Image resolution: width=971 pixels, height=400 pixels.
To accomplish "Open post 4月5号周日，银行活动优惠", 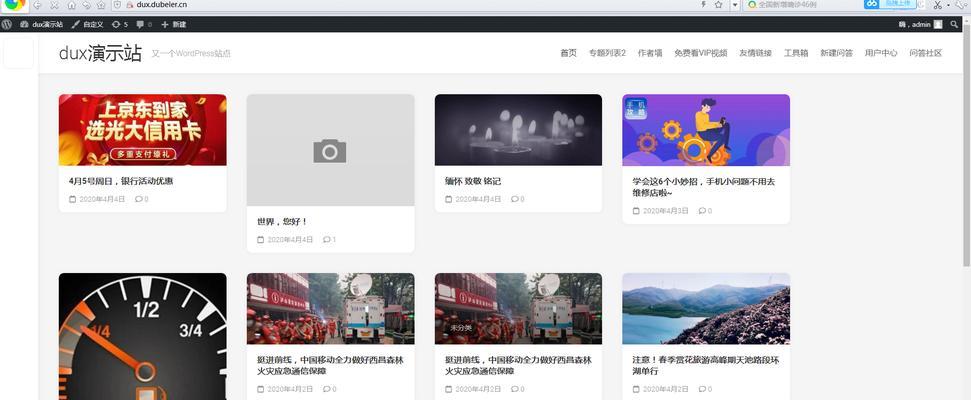I will [121, 181].
